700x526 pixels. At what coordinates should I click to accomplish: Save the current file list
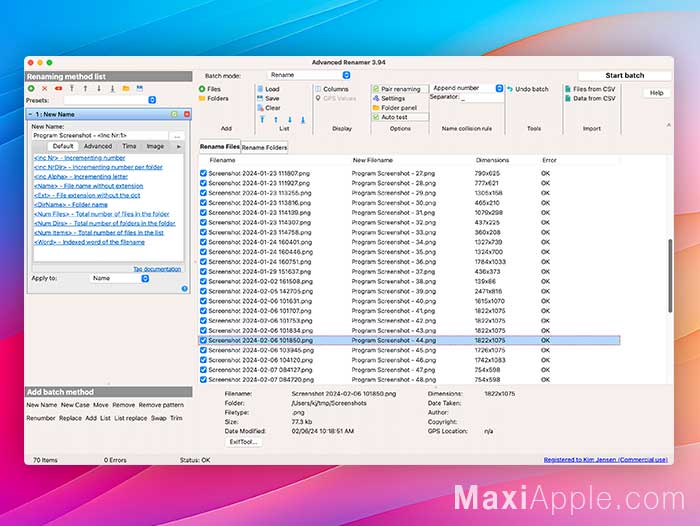(268, 98)
